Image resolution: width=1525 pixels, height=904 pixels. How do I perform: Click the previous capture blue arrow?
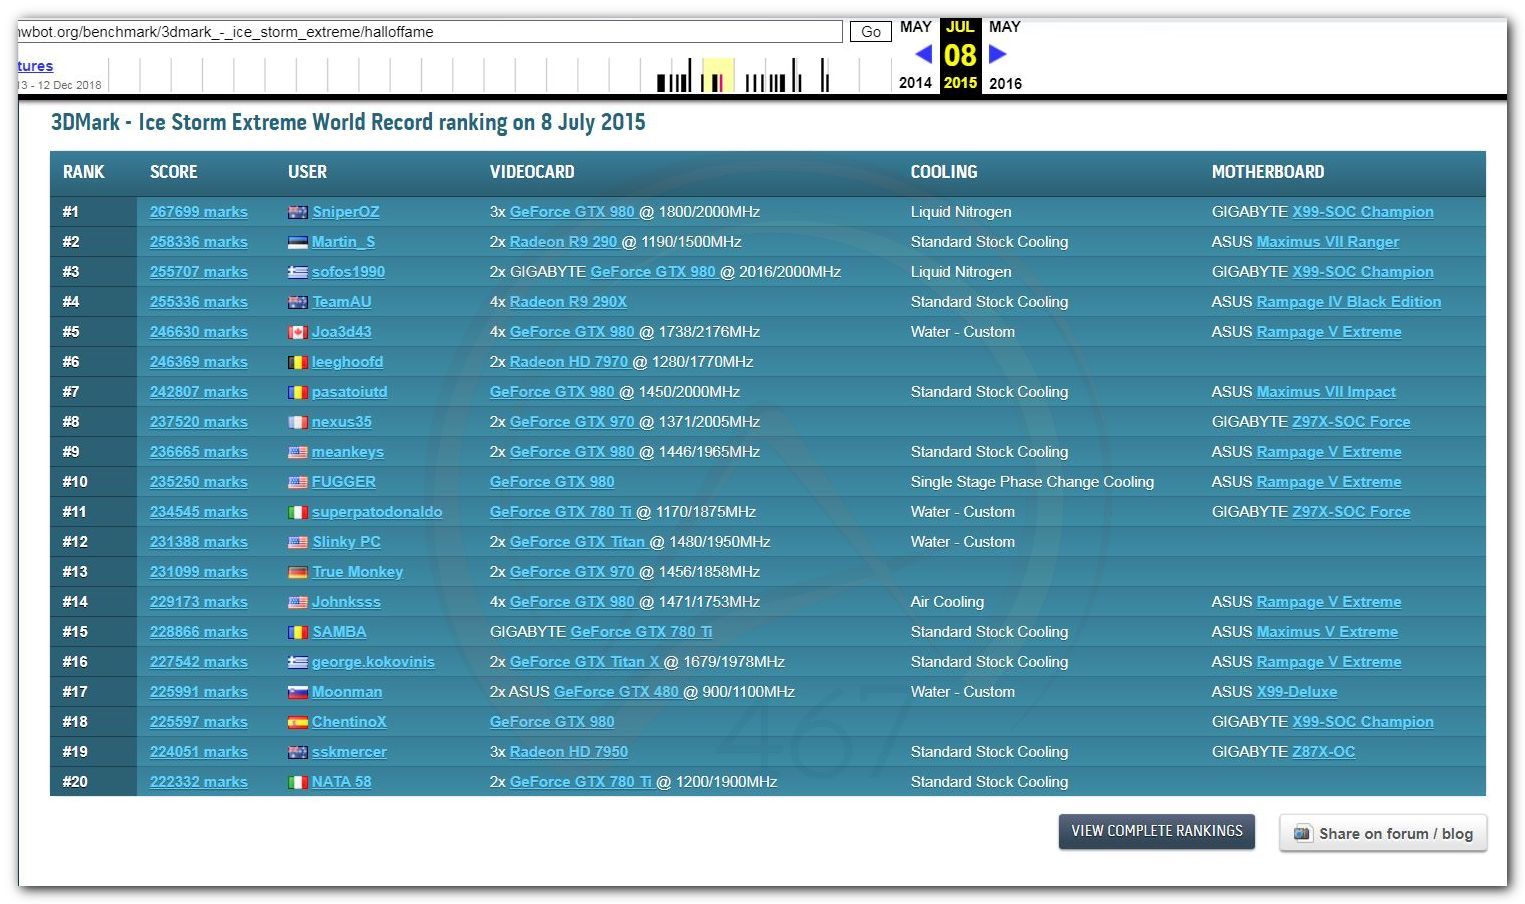click(x=923, y=54)
